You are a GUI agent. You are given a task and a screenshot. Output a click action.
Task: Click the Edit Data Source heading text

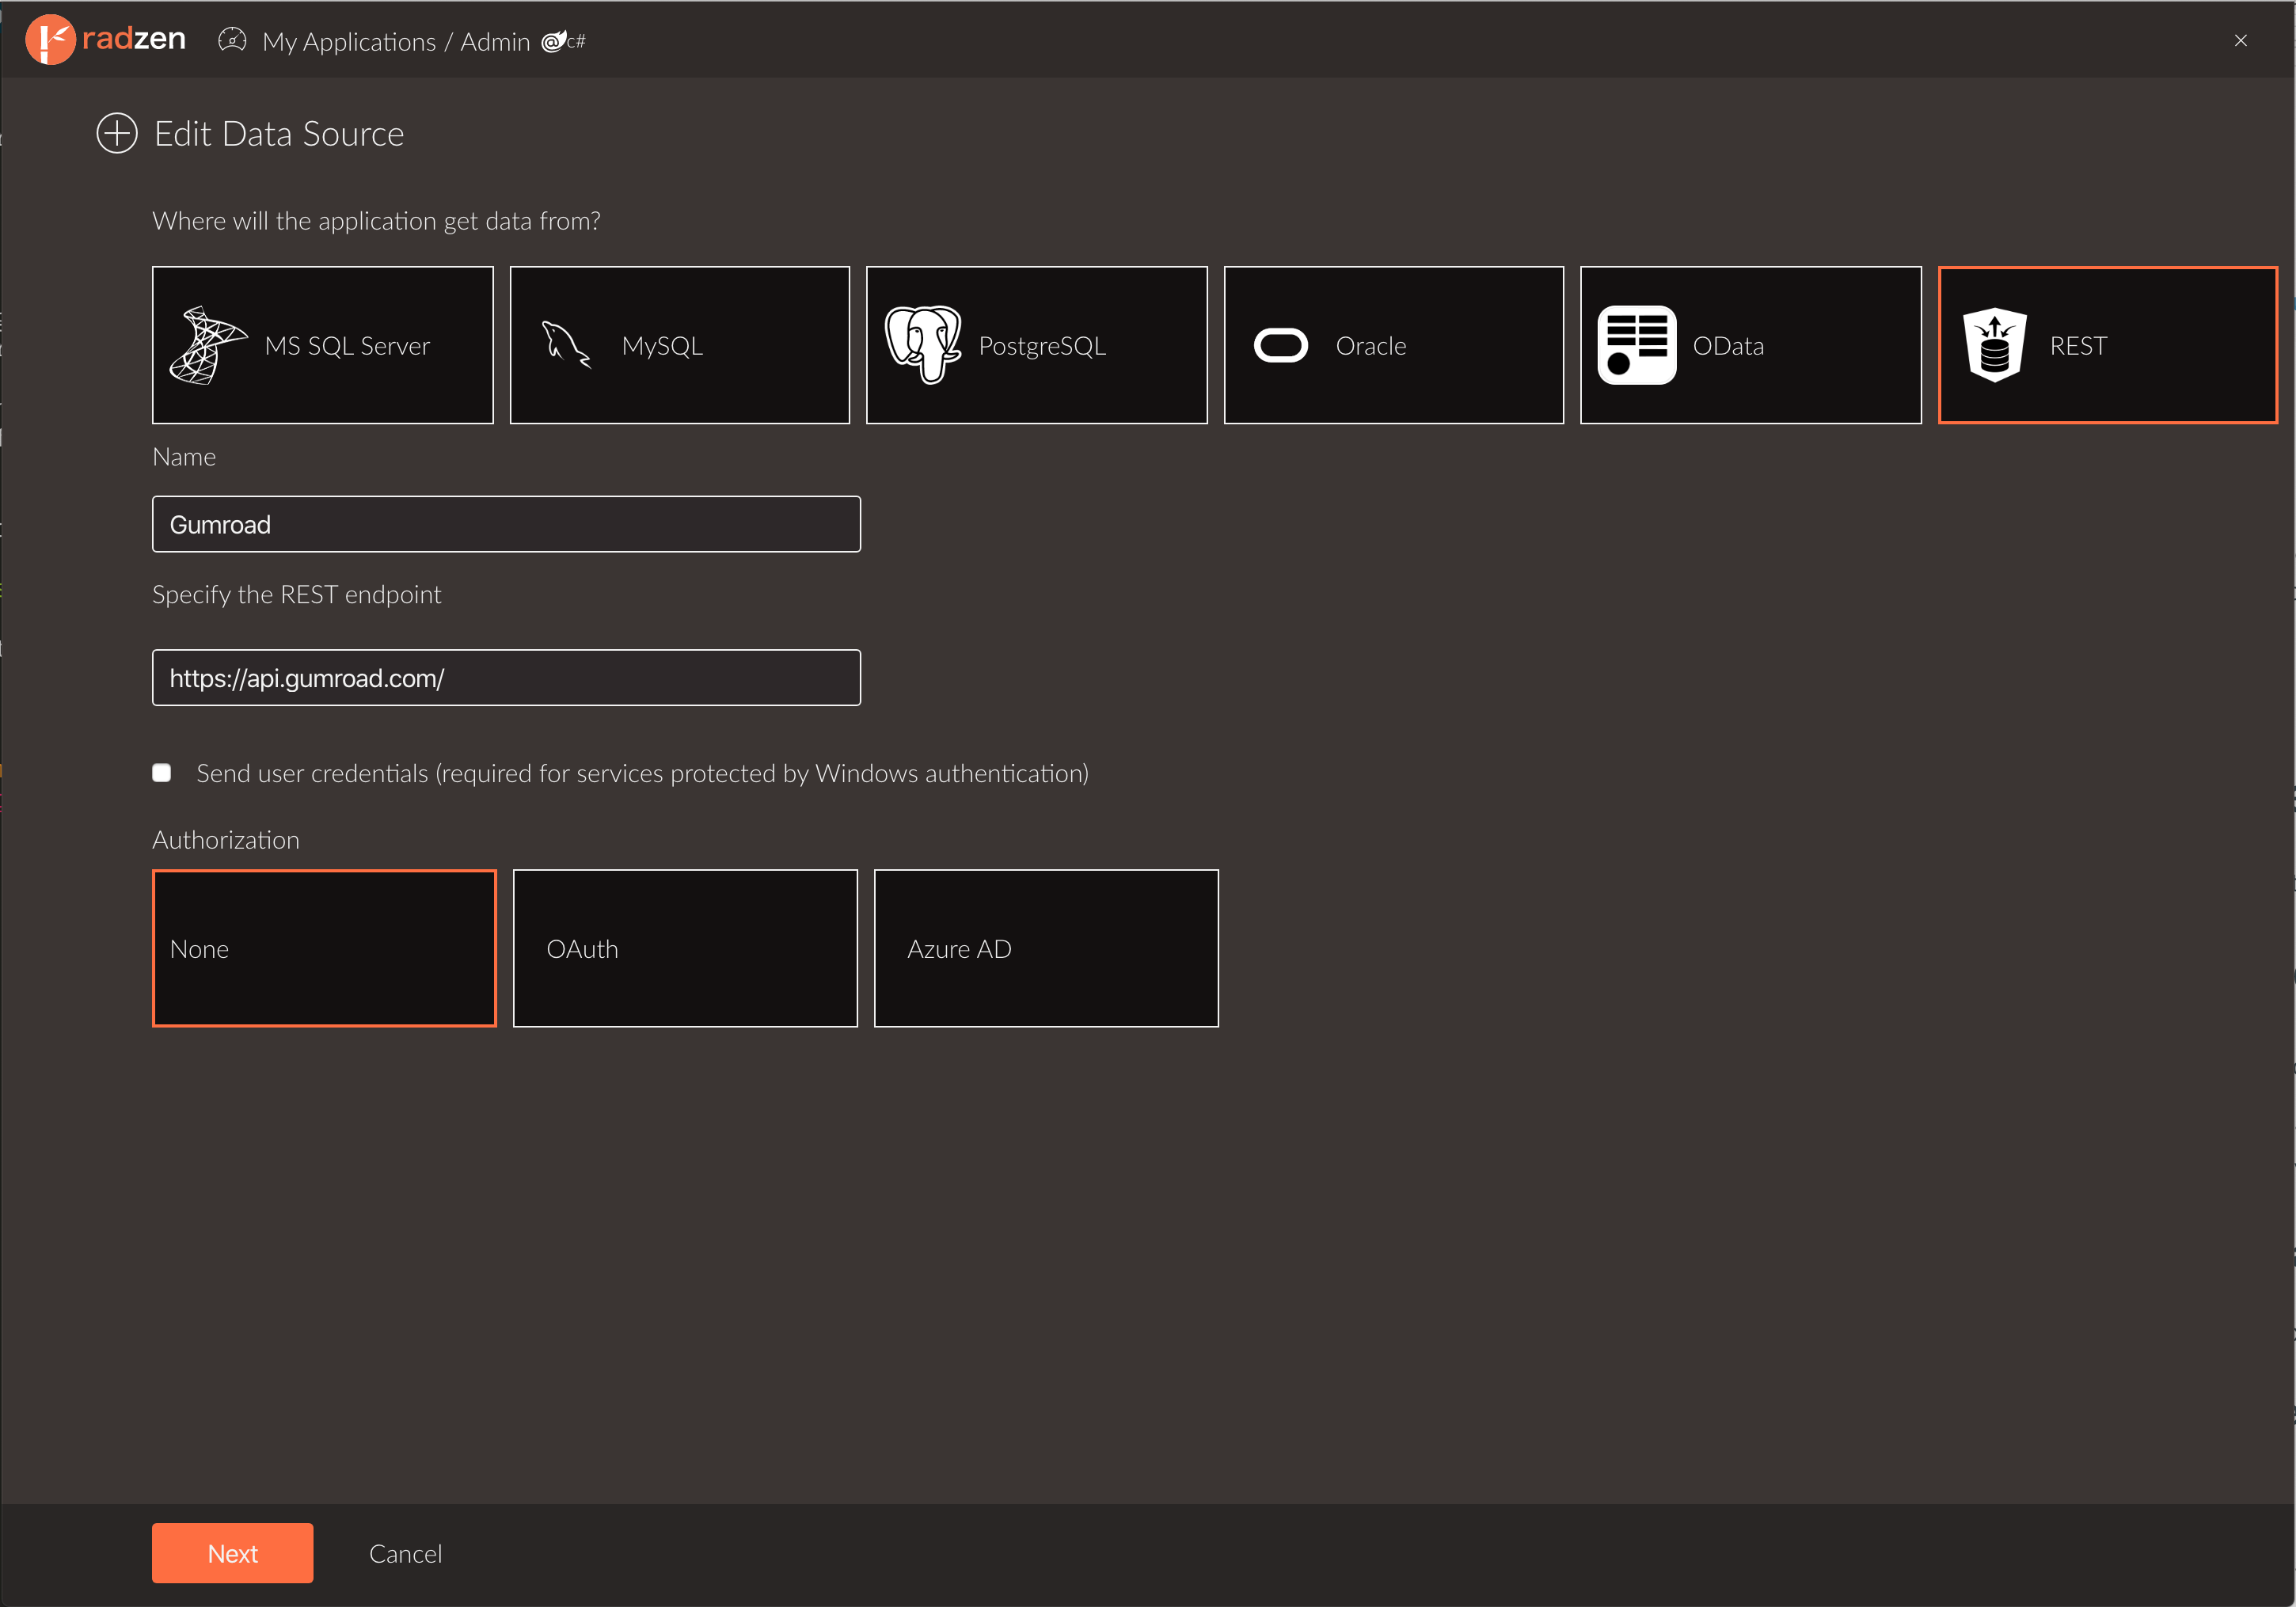point(279,134)
